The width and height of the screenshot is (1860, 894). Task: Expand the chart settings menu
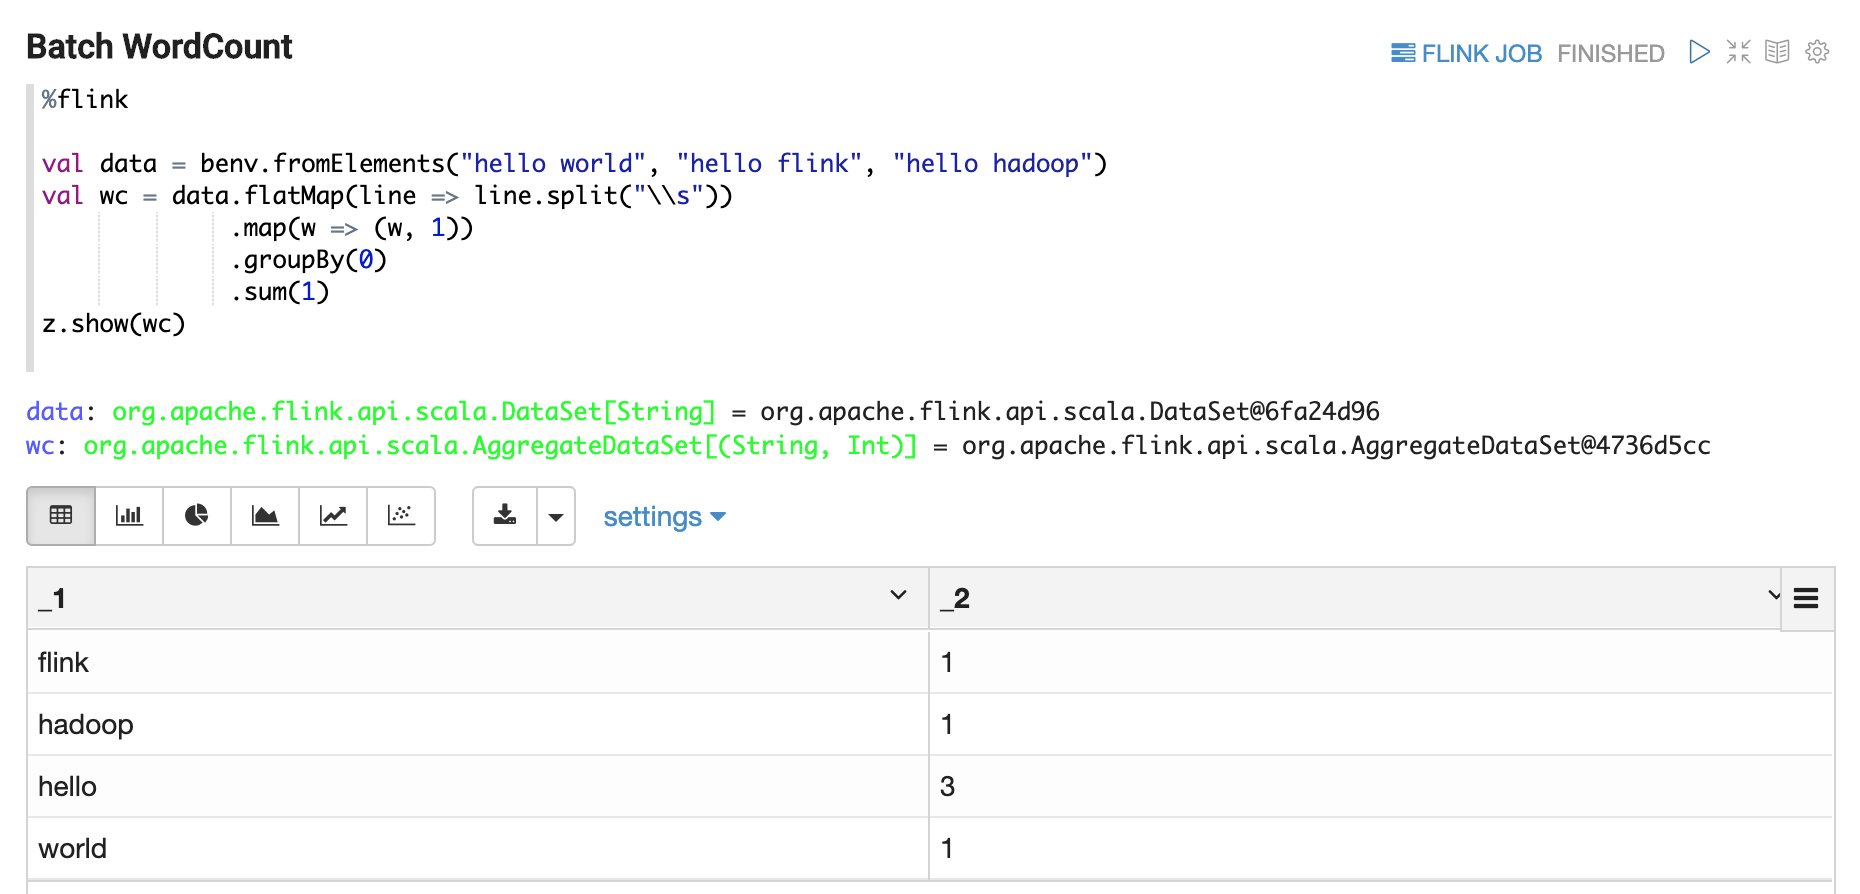click(x=664, y=517)
